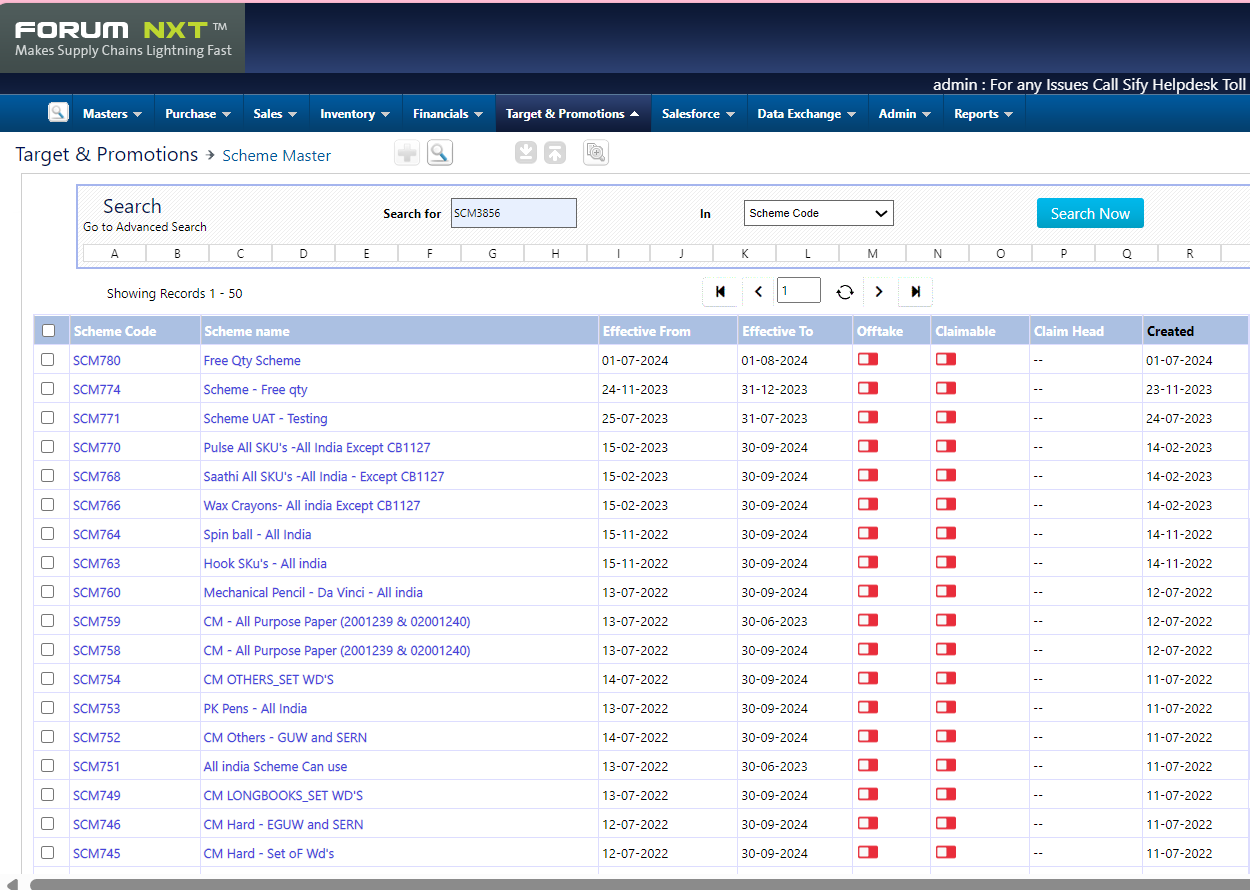Open the Free Qty Scheme link
This screenshot has width=1250, height=890.
click(252, 360)
